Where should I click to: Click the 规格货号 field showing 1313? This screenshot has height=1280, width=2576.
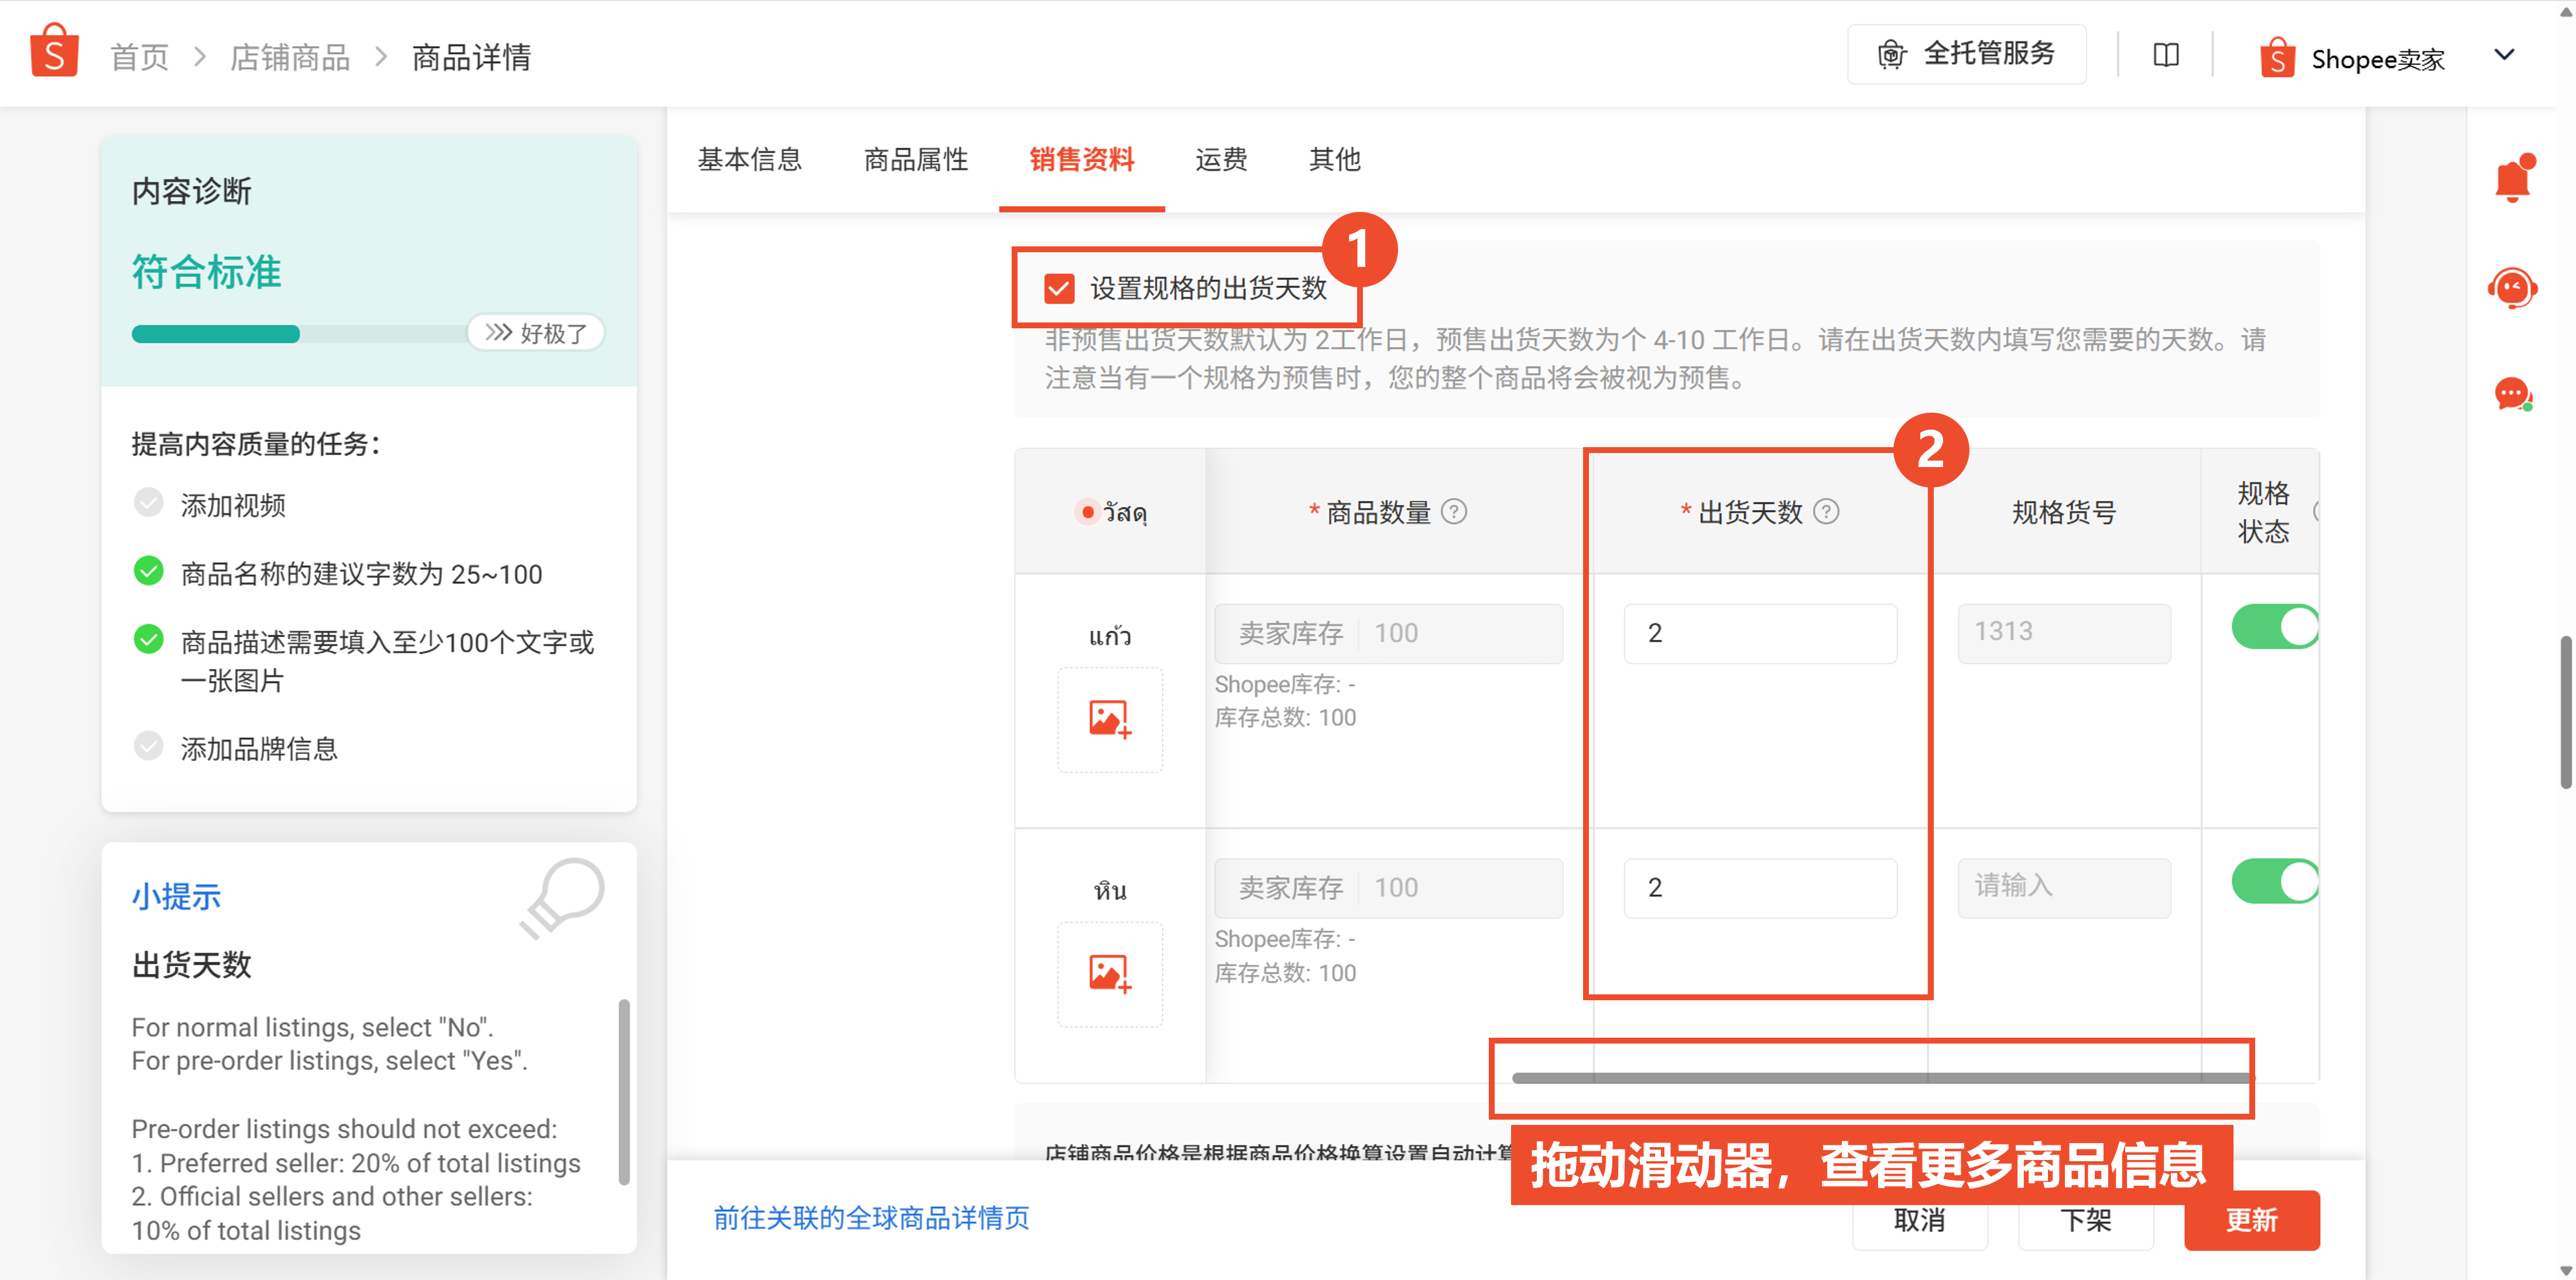pyautogui.click(x=2064, y=633)
